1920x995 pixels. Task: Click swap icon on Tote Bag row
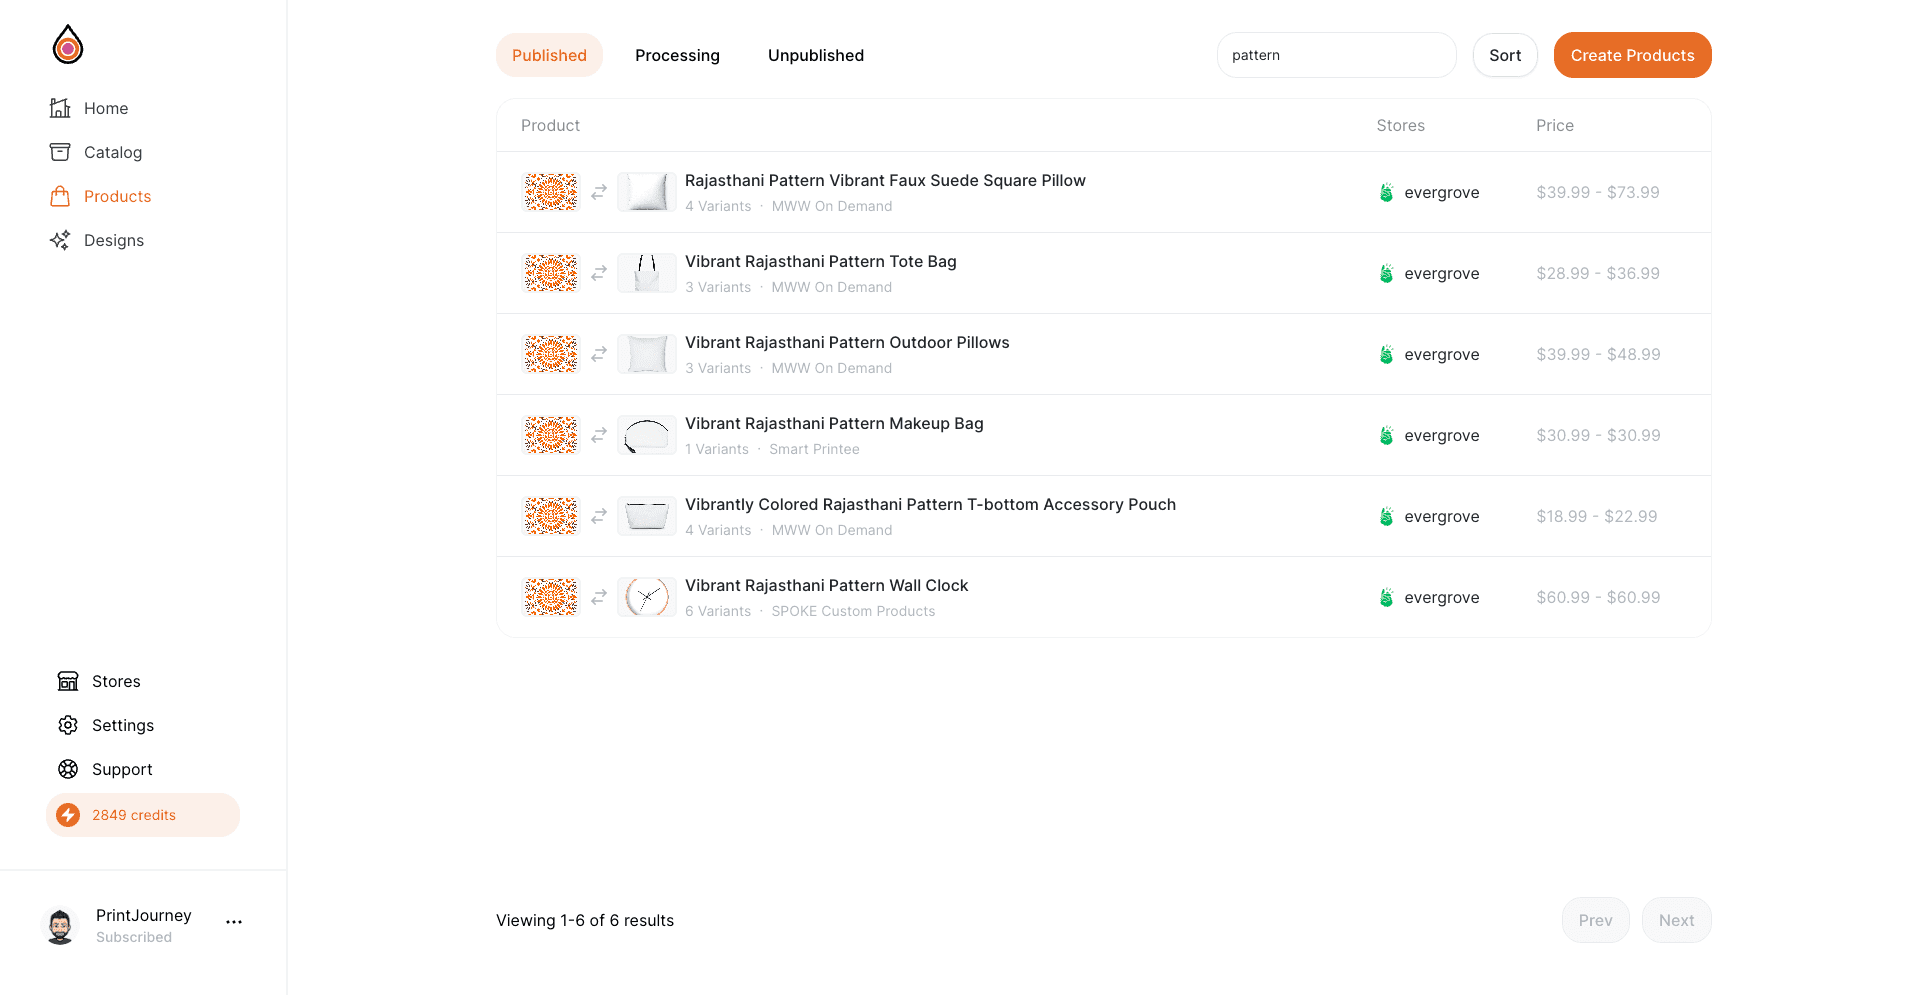coord(599,273)
